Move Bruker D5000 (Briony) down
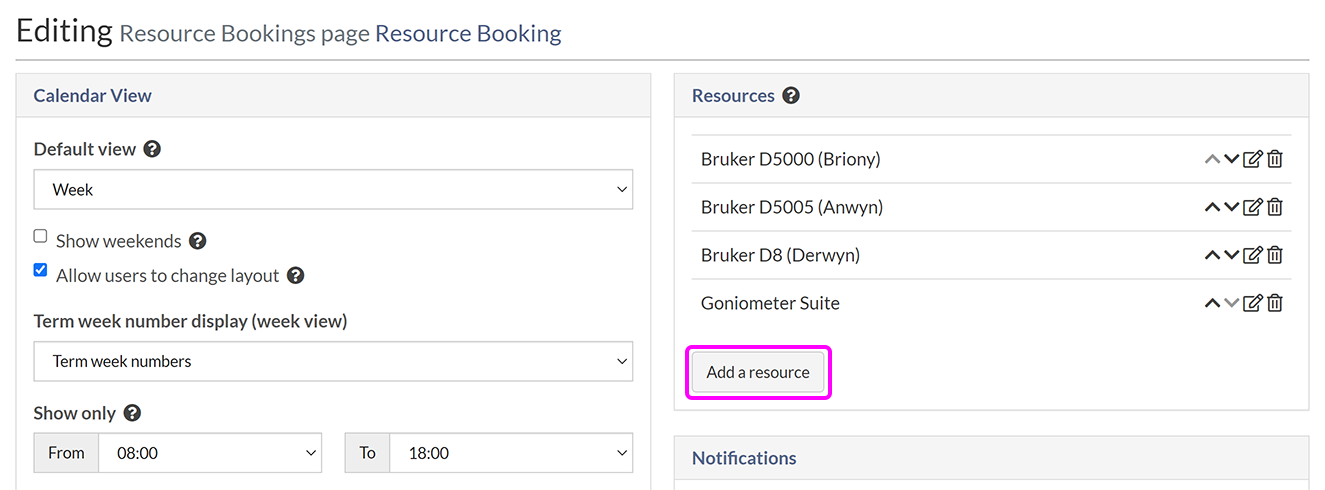 1232,159
